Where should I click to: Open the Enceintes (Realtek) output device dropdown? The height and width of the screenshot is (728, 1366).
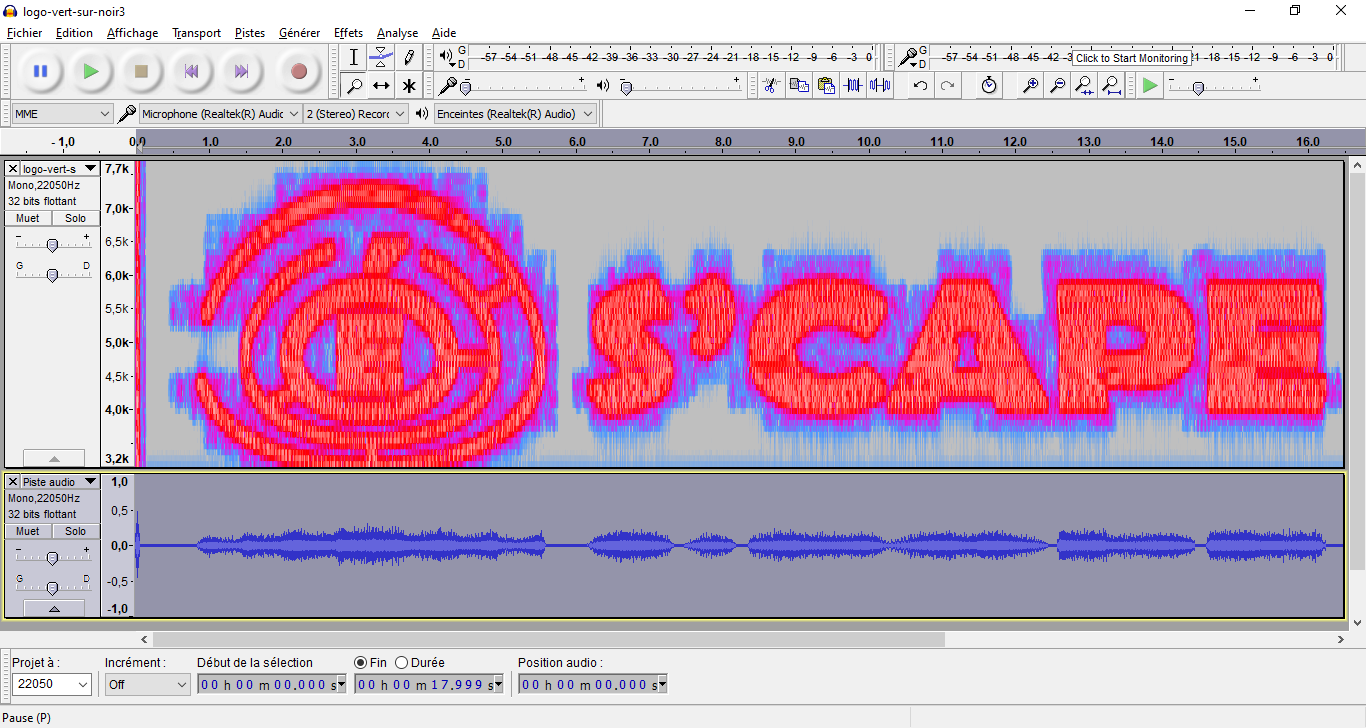click(x=515, y=114)
